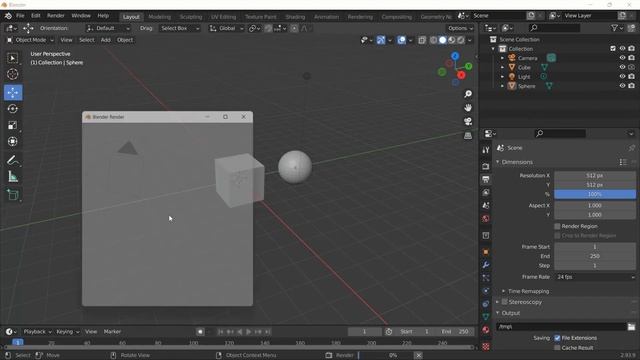Hide the Light in viewport
This screenshot has height=360, width=640.
tap(622, 77)
